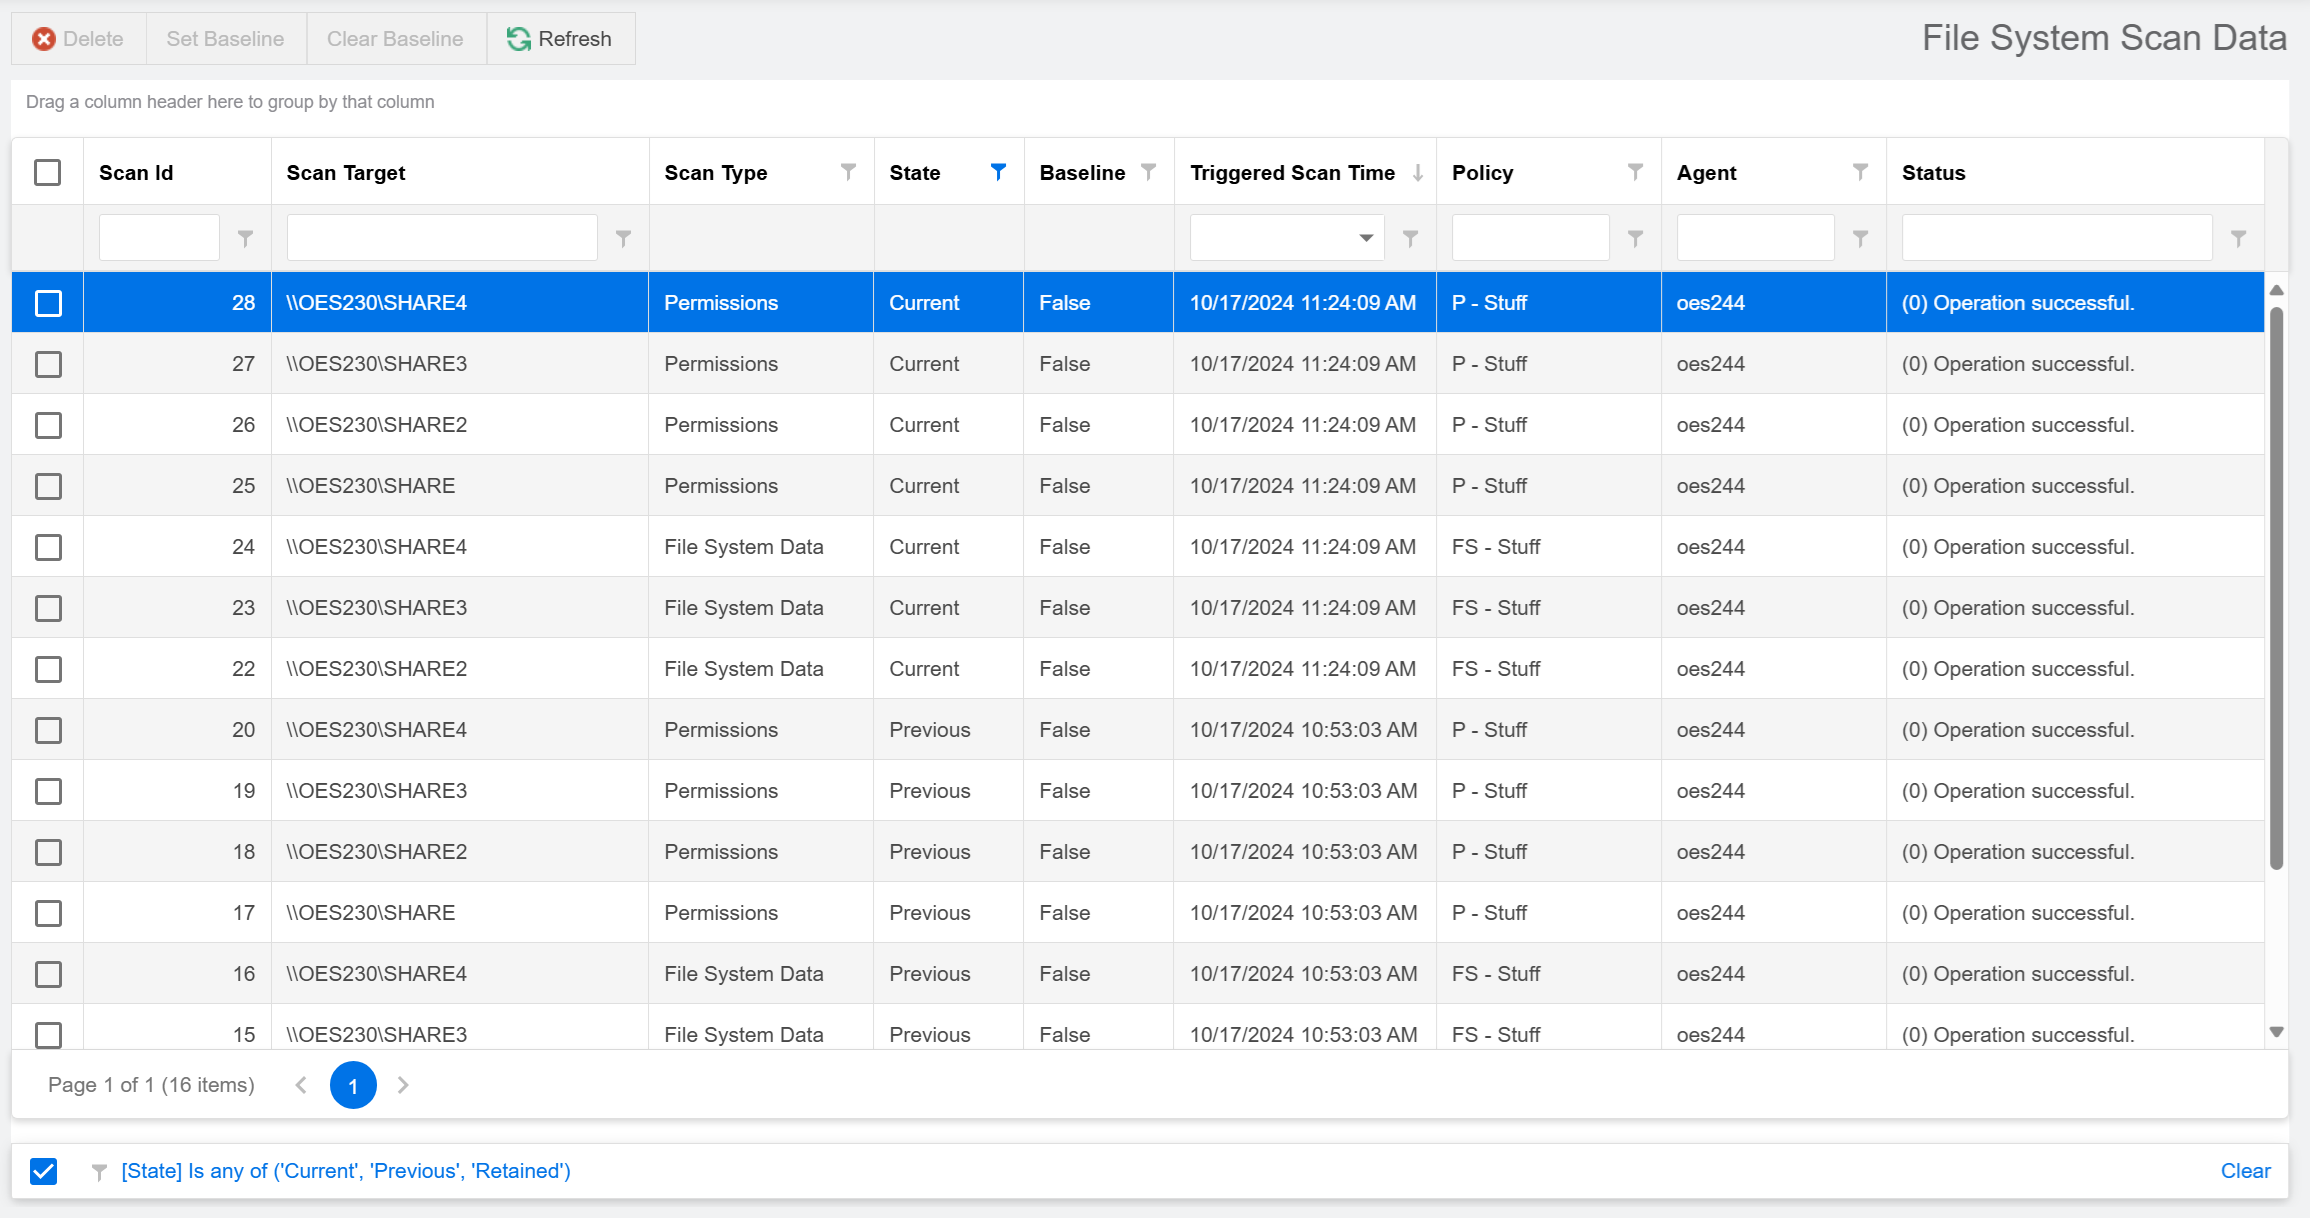Screen dimensions: 2310x1218
Task: Click the scroll down arrow of grid
Action: (x=2277, y=1032)
